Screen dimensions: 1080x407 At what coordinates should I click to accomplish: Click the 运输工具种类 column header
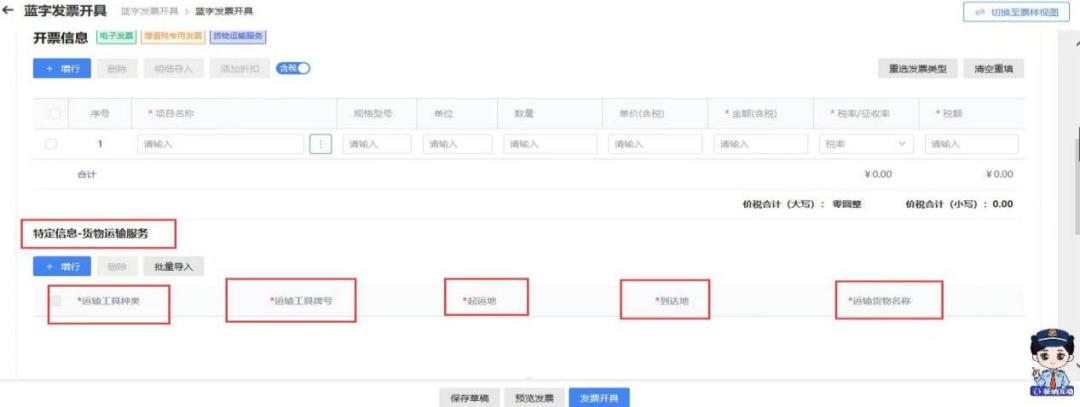click(108, 301)
